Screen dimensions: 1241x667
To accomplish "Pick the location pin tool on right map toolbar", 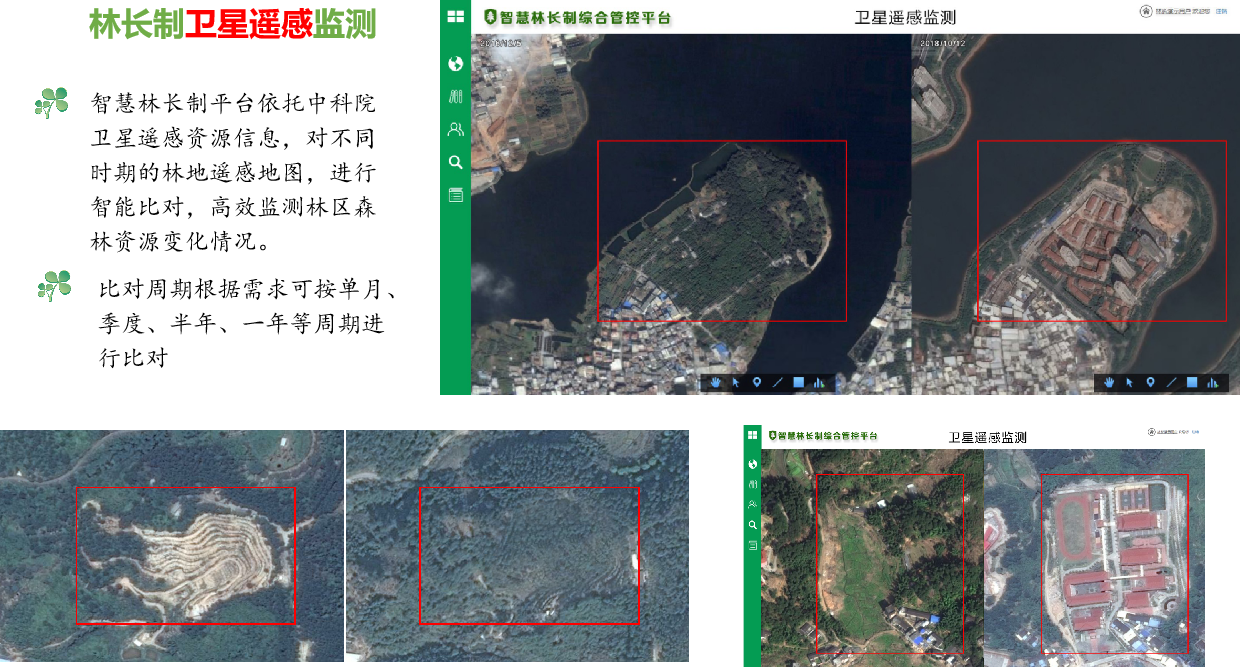I will coord(1150,382).
